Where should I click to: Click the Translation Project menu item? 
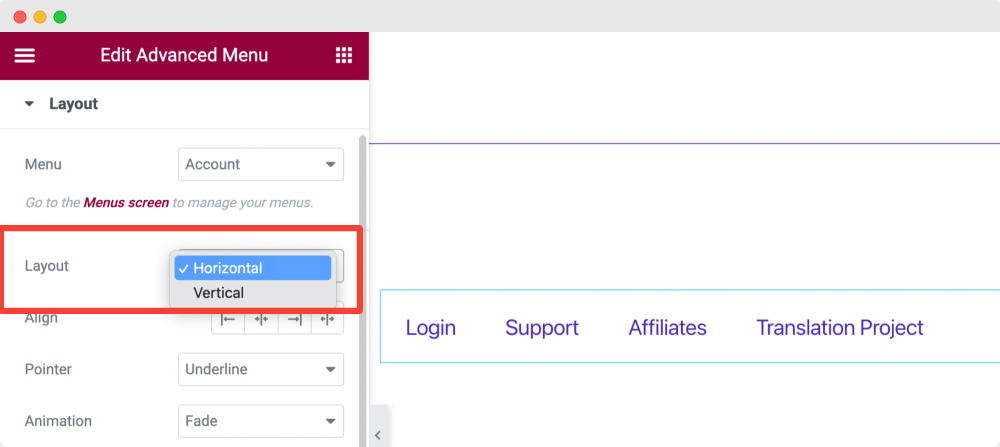point(840,328)
